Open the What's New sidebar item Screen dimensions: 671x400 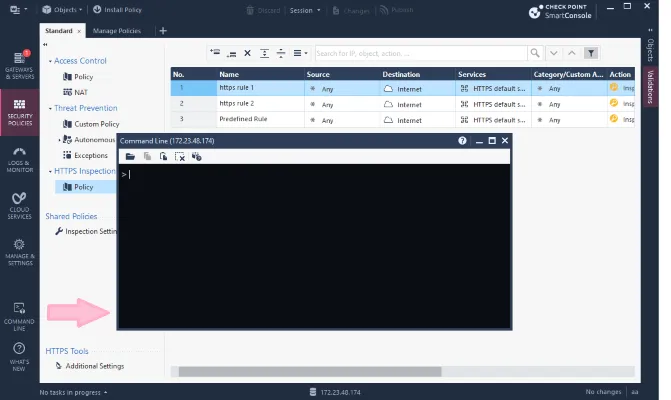(19, 356)
